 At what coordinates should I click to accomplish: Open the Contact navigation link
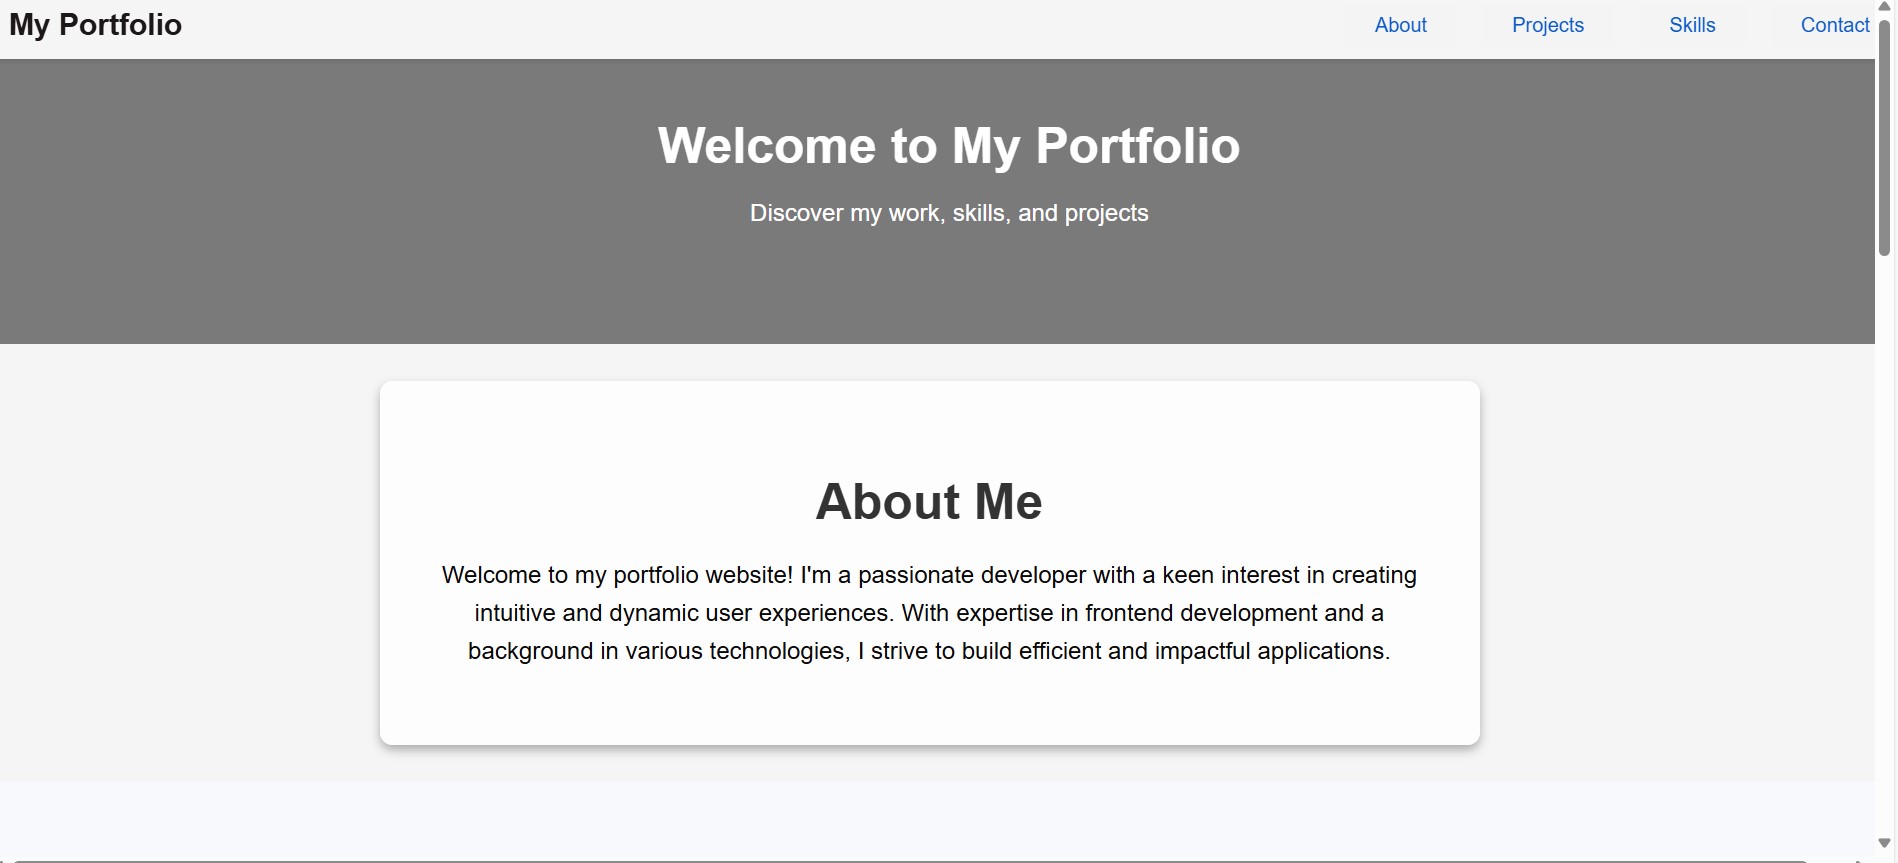coord(1834,25)
